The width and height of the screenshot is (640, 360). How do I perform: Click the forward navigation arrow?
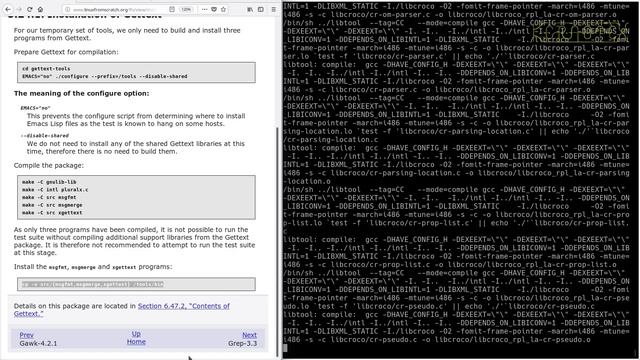[x=19, y=9]
